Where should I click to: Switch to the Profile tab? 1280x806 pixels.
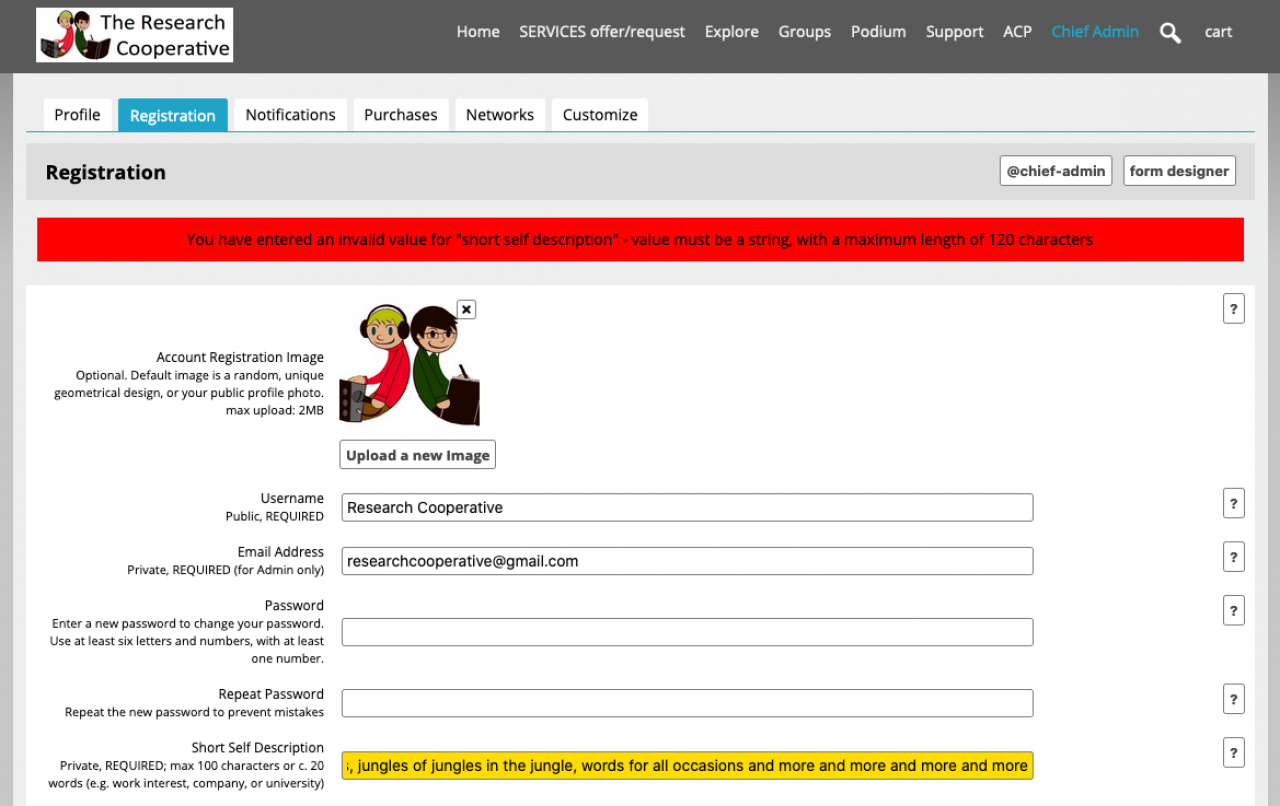77,115
